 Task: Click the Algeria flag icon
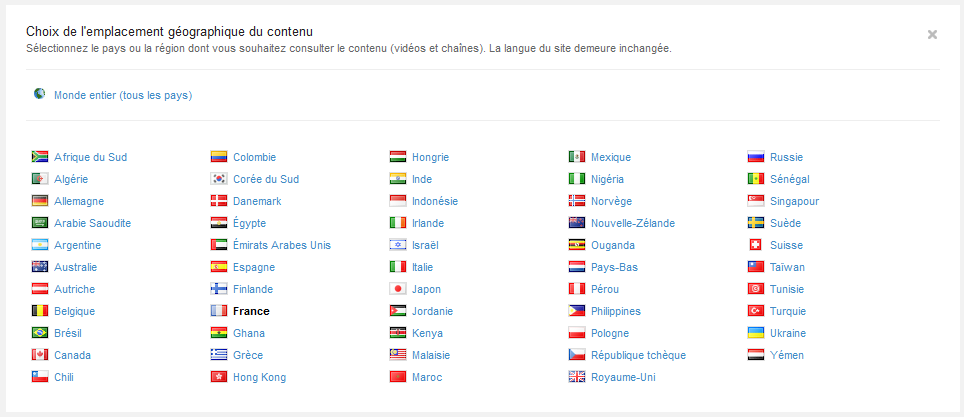click(x=40, y=179)
